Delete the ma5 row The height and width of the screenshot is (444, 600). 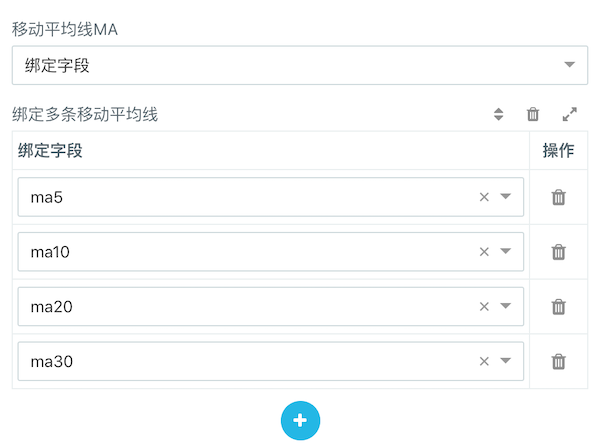[x=559, y=197]
